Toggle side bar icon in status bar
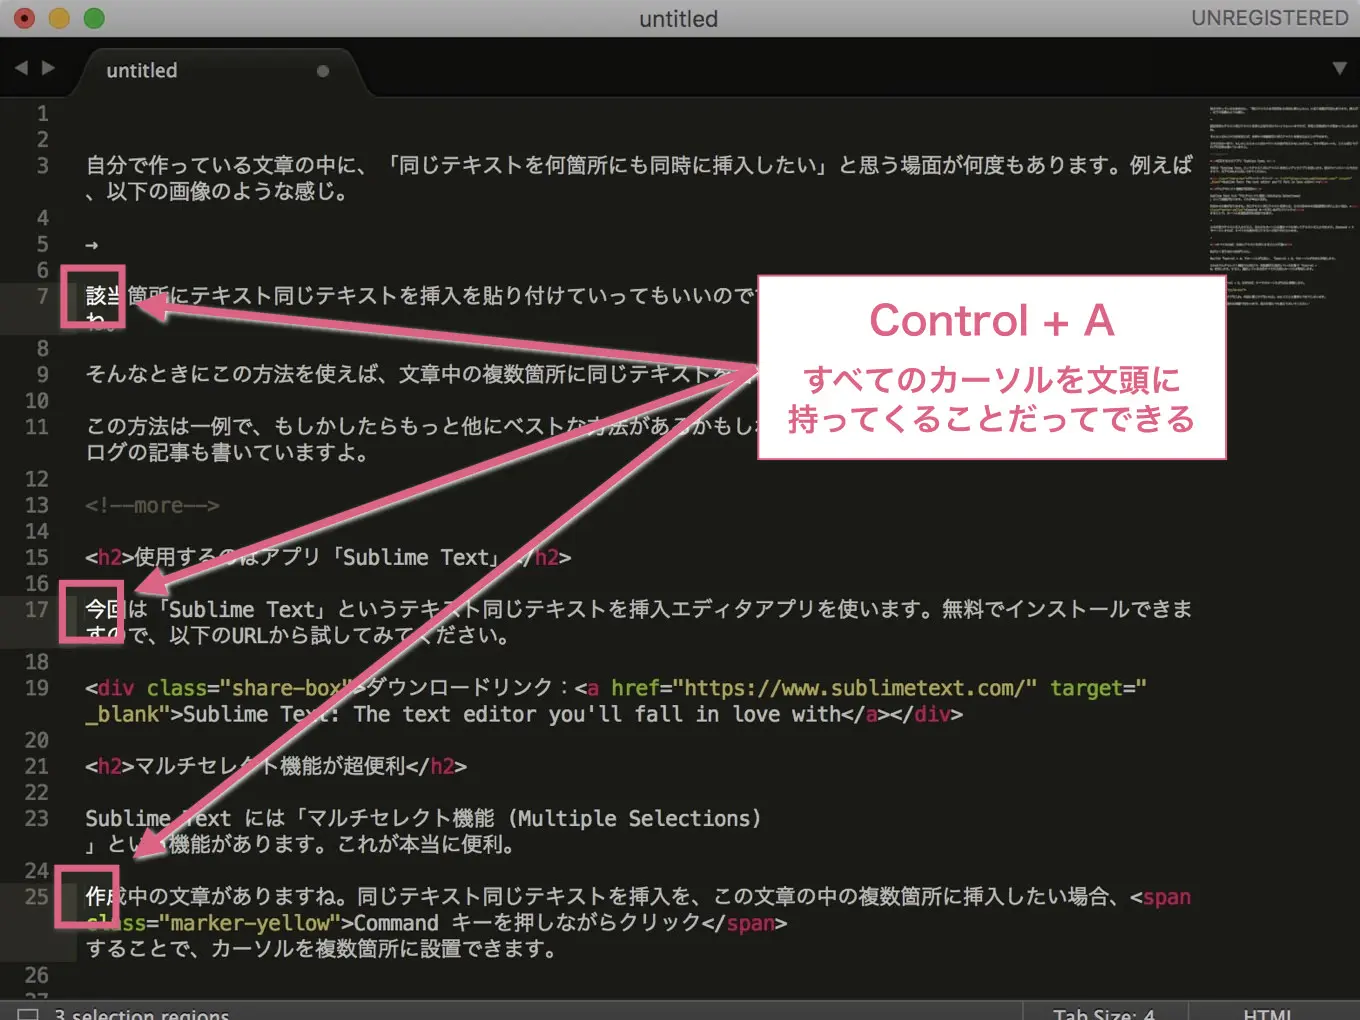The width and height of the screenshot is (1360, 1020). pos(28,1014)
